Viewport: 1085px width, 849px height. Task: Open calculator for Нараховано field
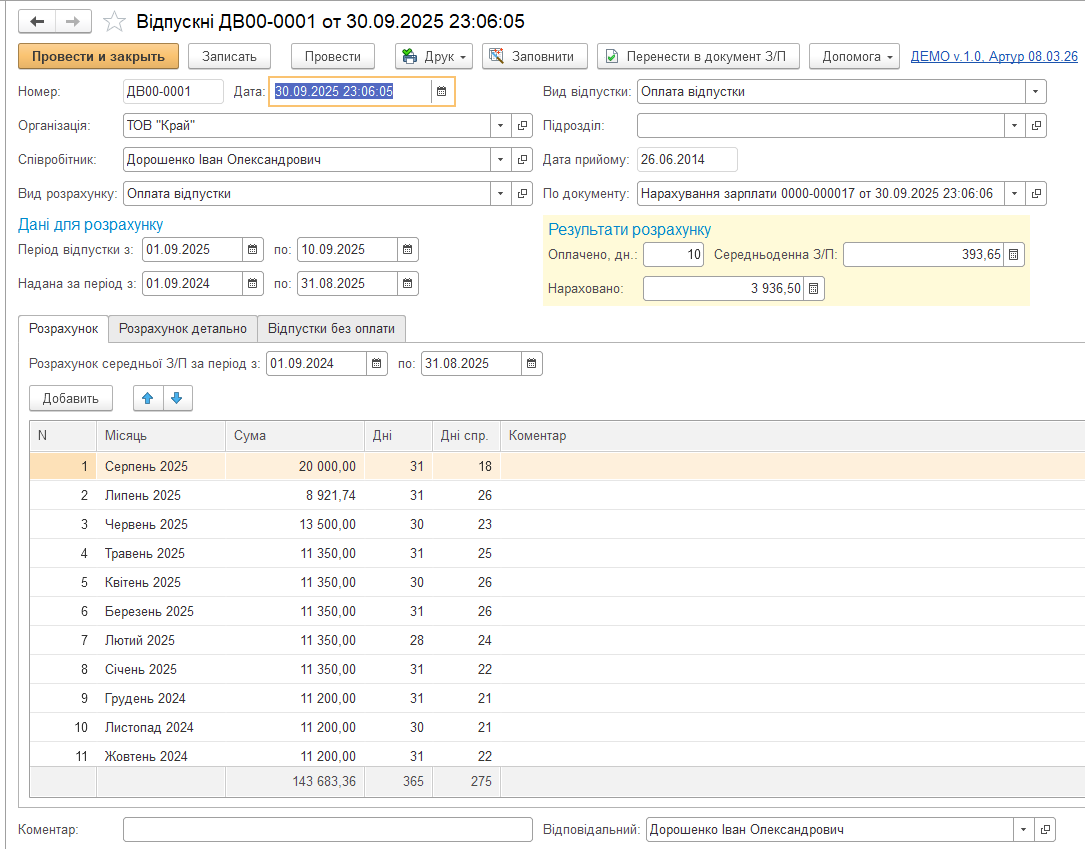tap(814, 289)
